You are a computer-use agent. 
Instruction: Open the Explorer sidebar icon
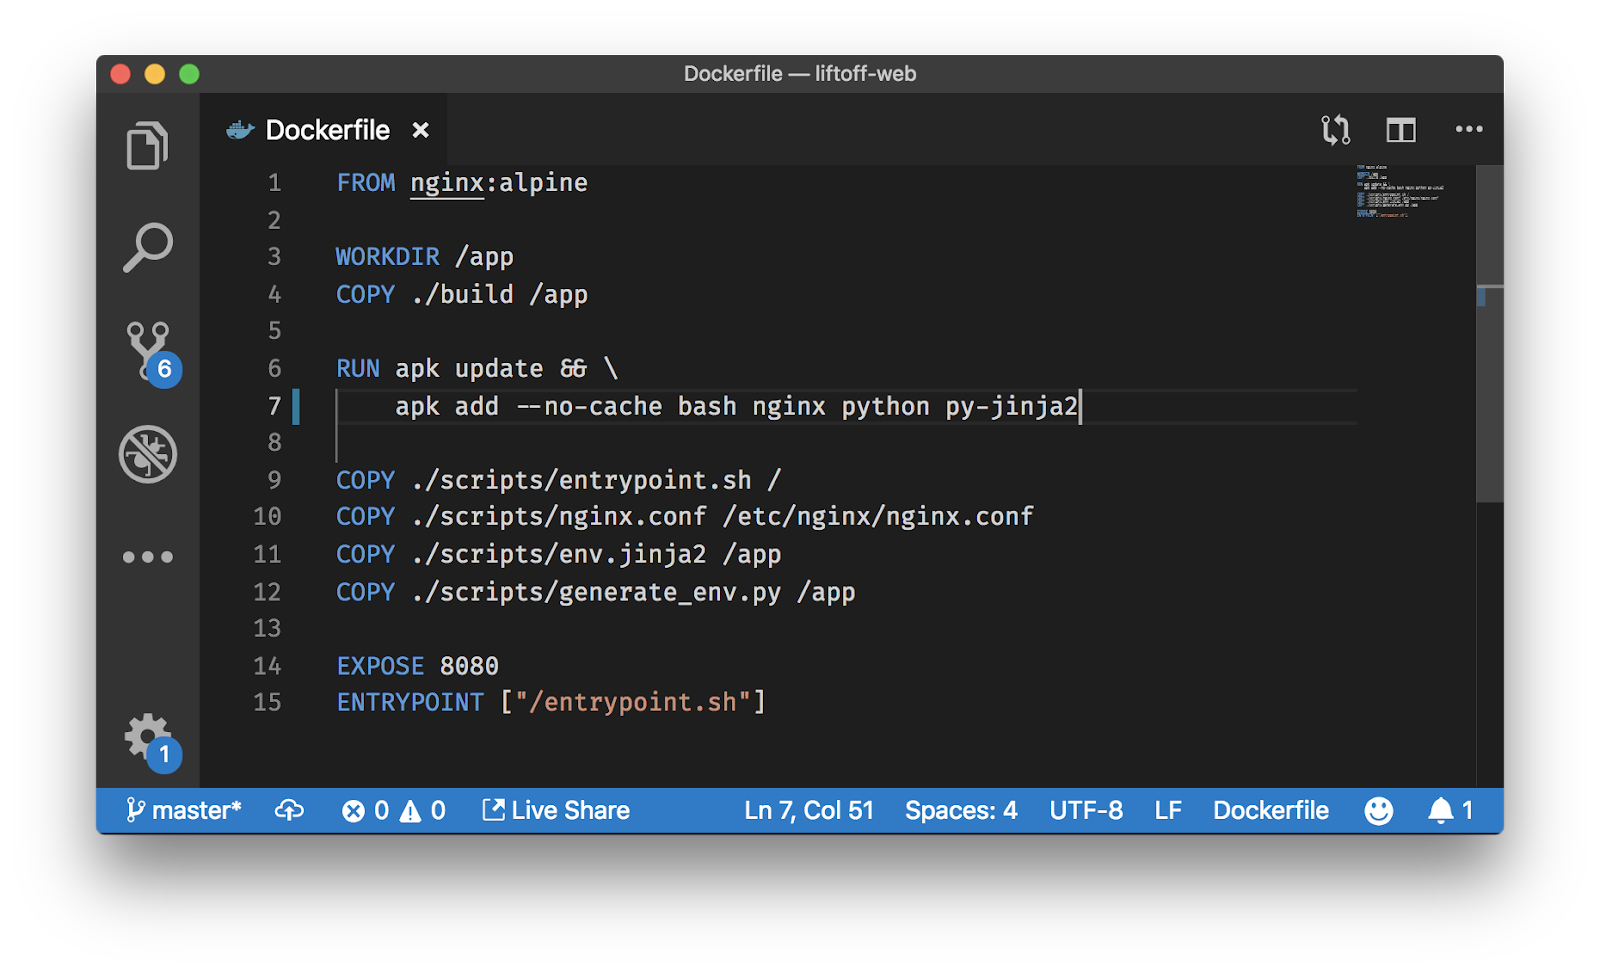click(148, 145)
